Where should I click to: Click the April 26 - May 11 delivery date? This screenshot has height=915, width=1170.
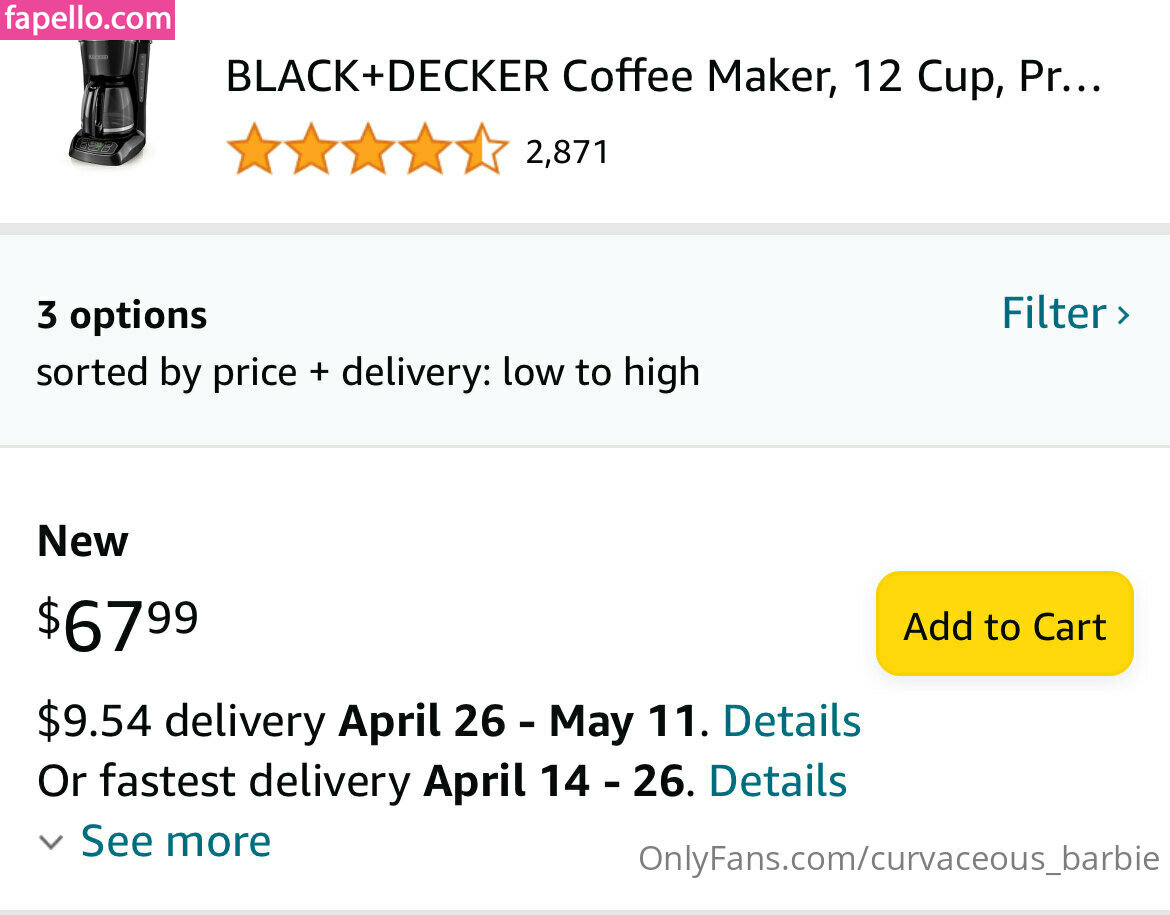[x=517, y=721]
